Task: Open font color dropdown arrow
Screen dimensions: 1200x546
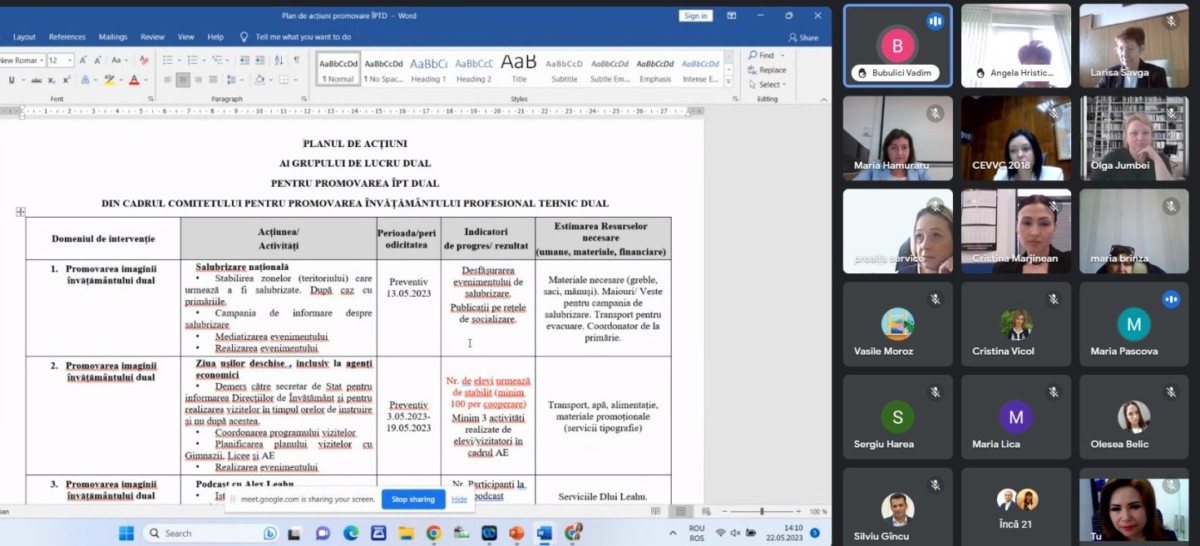Action: [146, 80]
